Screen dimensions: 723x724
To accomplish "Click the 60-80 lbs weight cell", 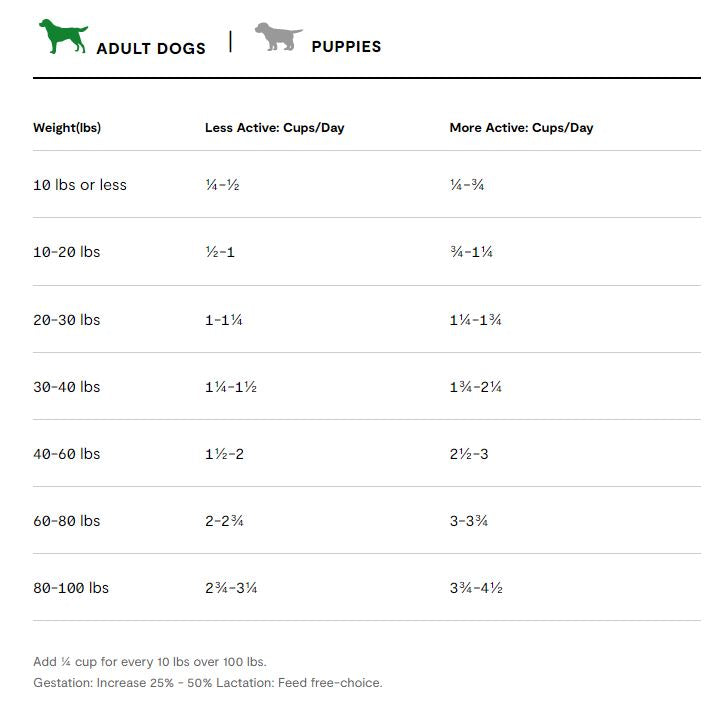I will pos(67,521).
